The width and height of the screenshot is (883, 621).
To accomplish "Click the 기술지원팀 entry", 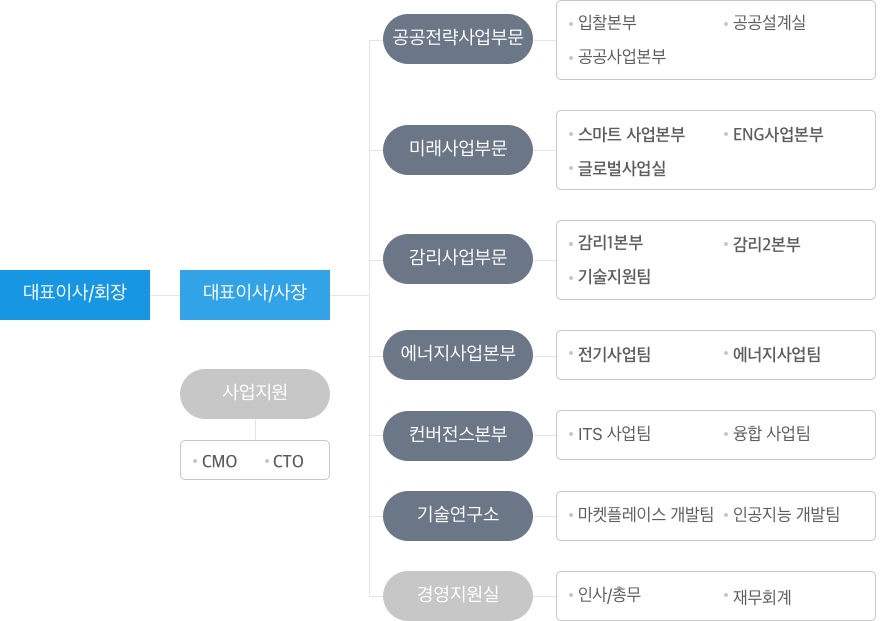I will pos(614,277).
